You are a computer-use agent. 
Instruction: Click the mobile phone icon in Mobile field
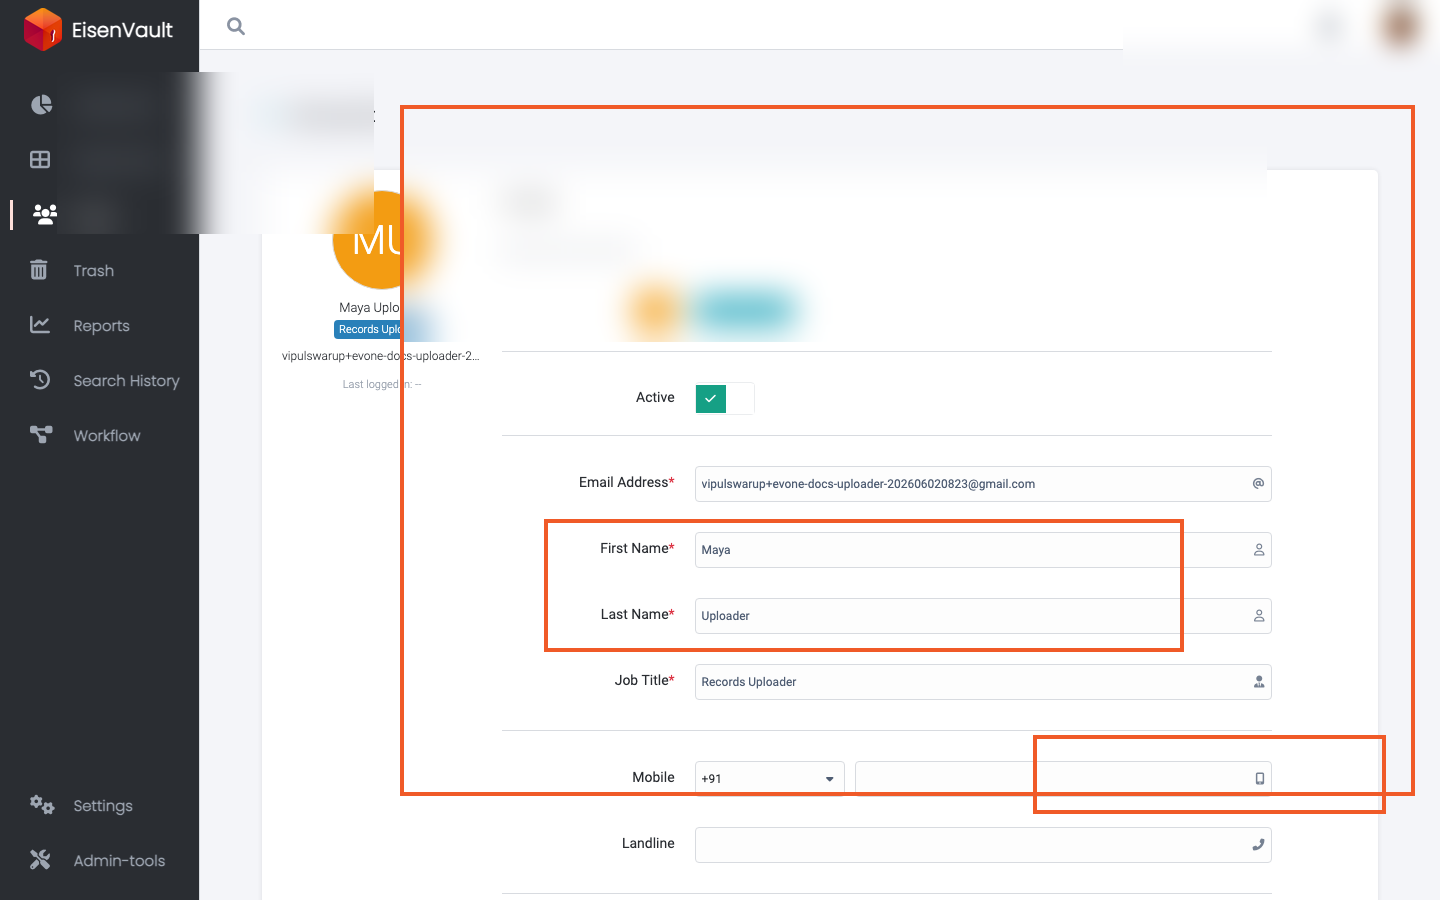1260,778
